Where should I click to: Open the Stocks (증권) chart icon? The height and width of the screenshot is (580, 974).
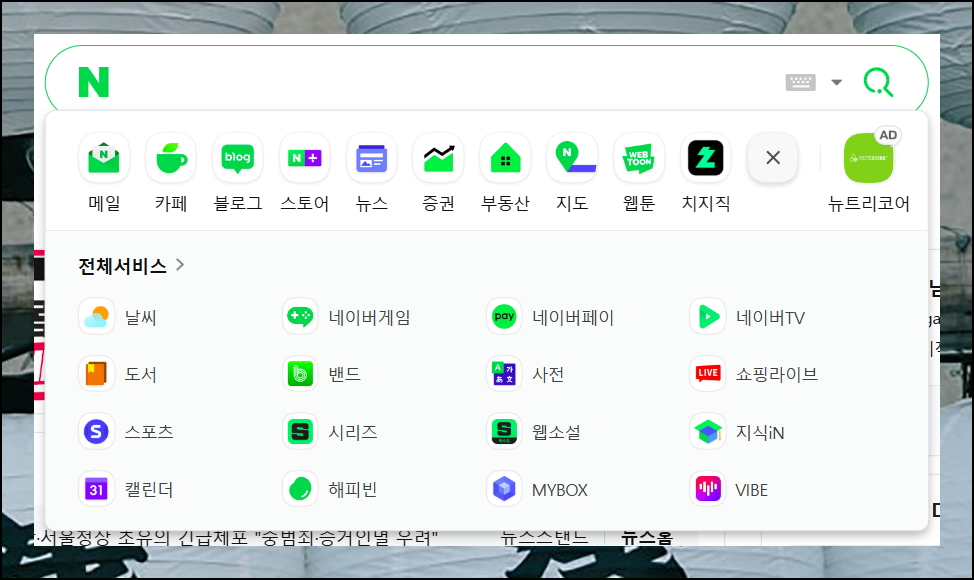click(x=439, y=158)
